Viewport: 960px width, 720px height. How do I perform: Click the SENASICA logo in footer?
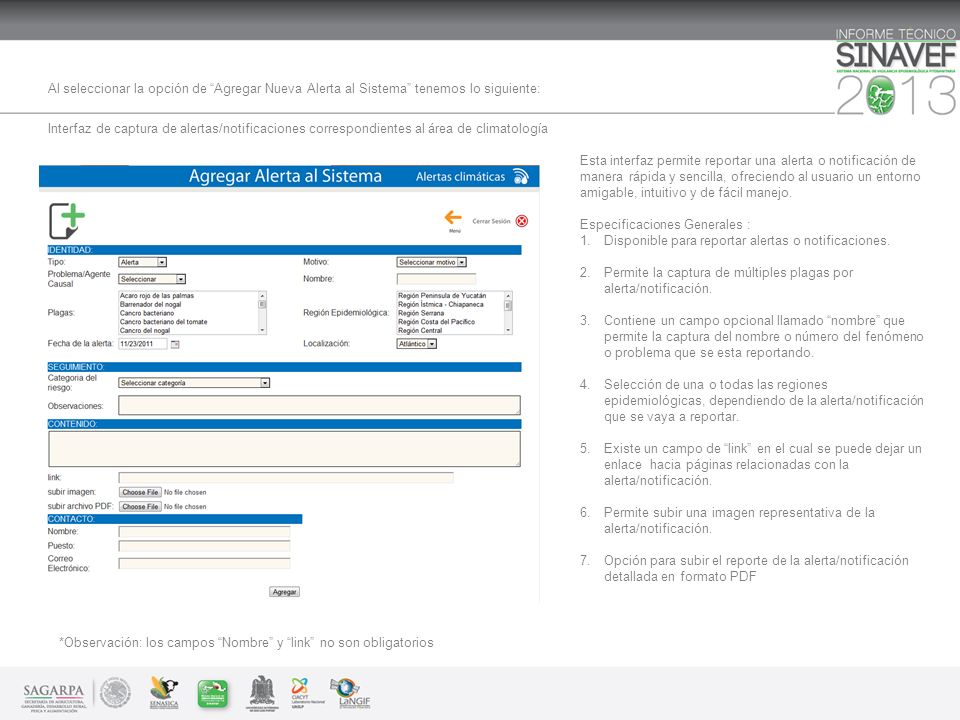point(164,693)
